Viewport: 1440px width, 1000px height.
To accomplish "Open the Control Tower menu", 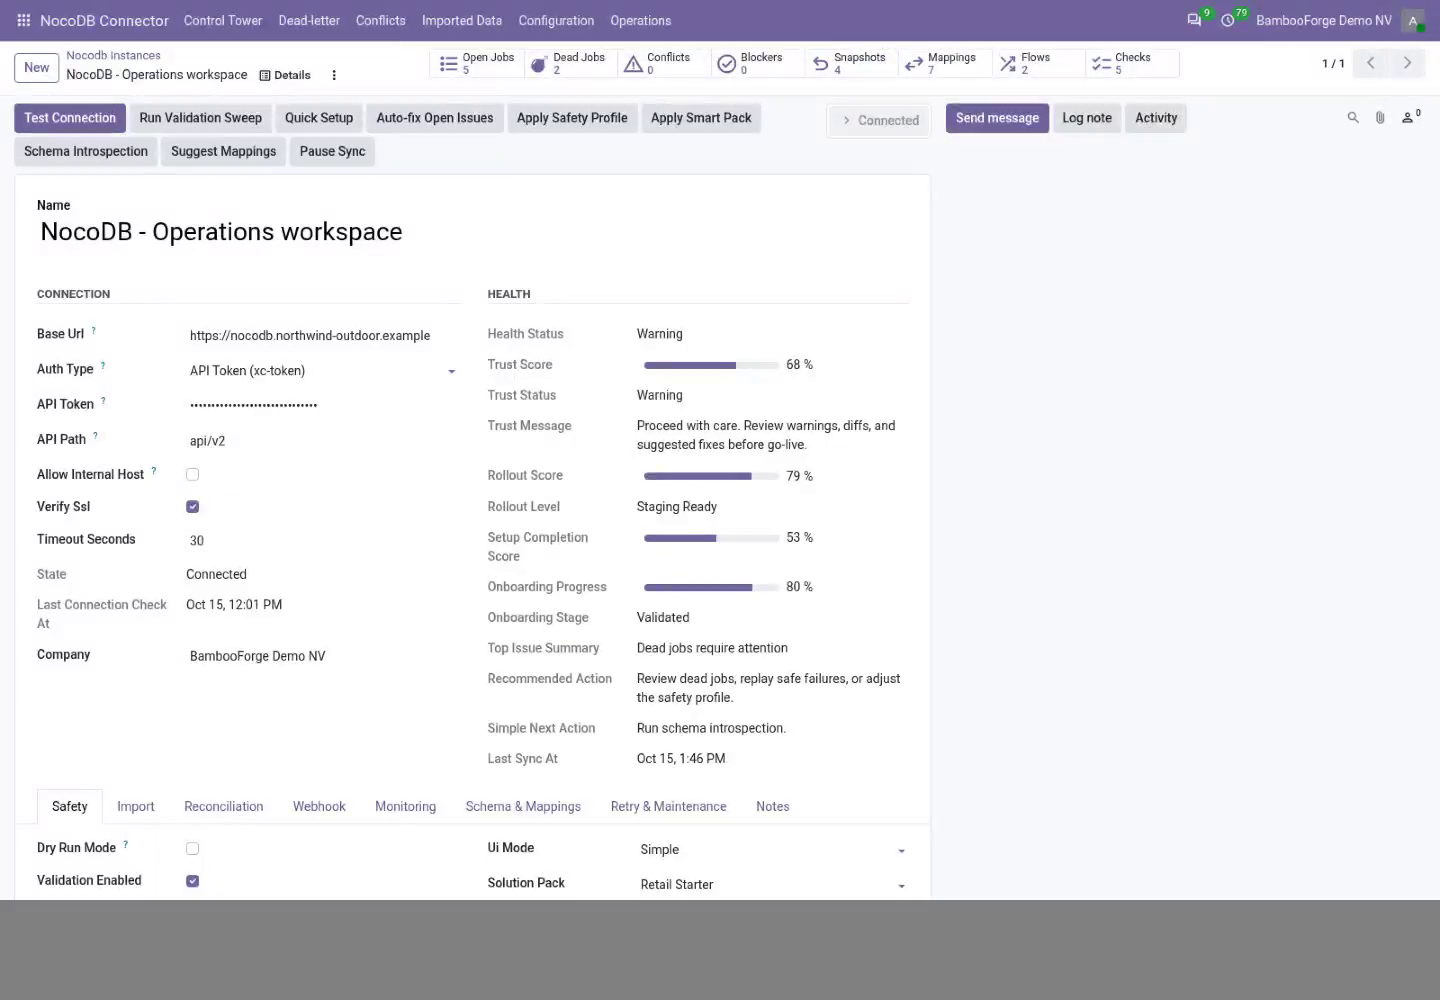I will point(223,20).
